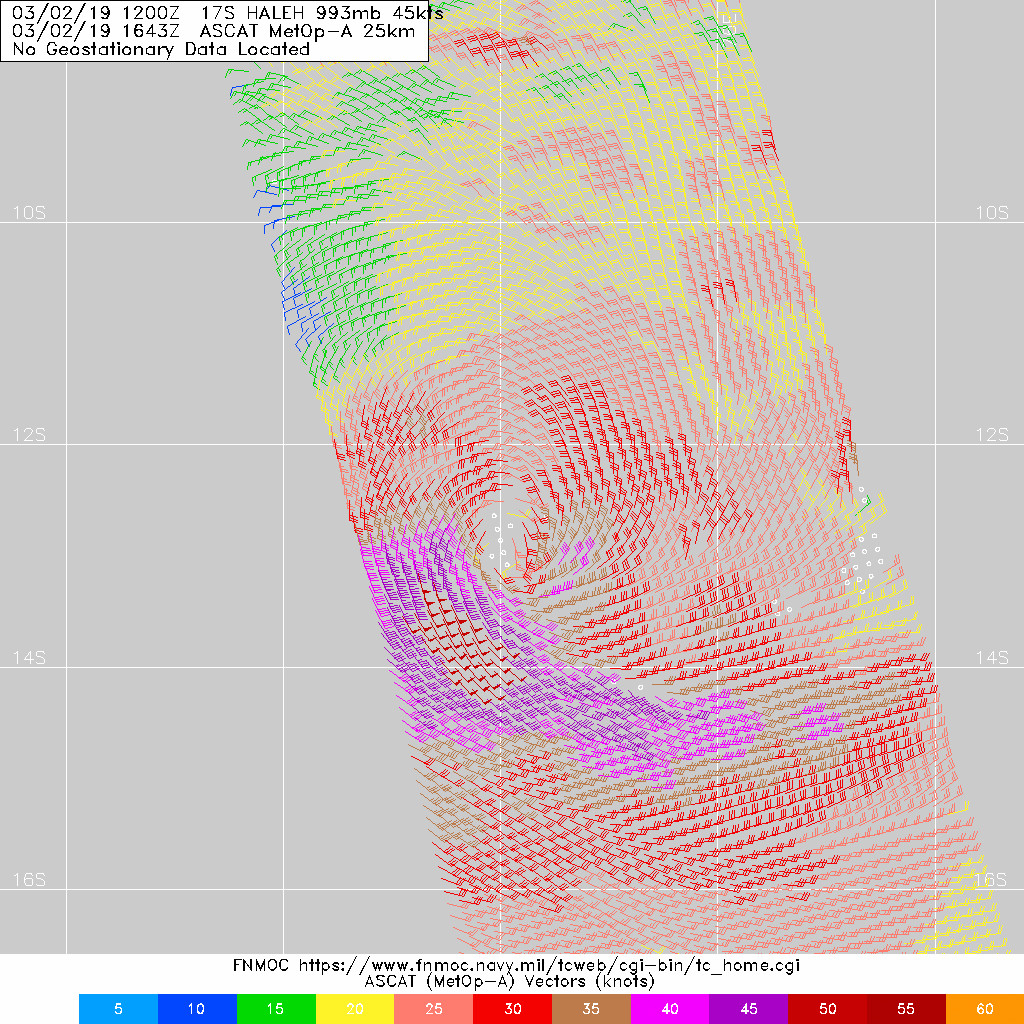The height and width of the screenshot is (1024, 1024).
Task: Click the 20 knots yellow legend swatch
Action: click(x=355, y=1009)
